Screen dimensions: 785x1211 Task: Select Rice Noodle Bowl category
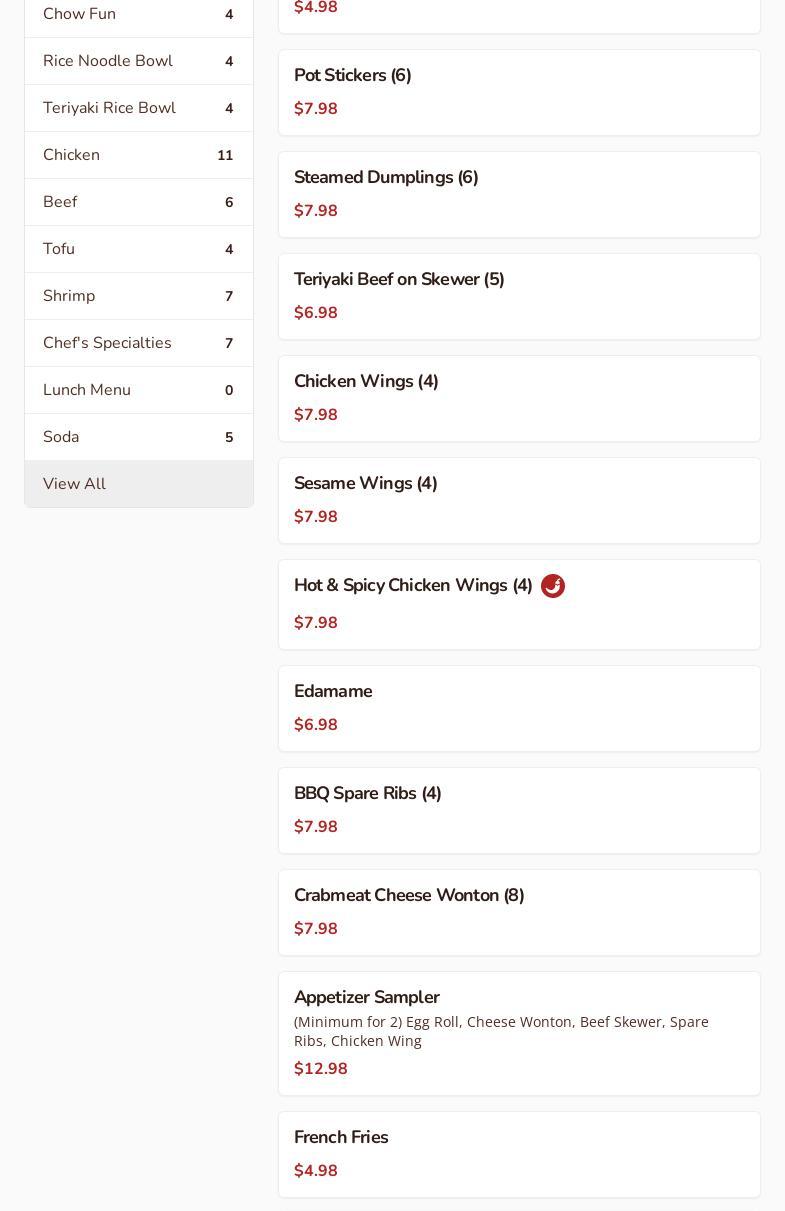pyautogui.click(x=138, y=61)
